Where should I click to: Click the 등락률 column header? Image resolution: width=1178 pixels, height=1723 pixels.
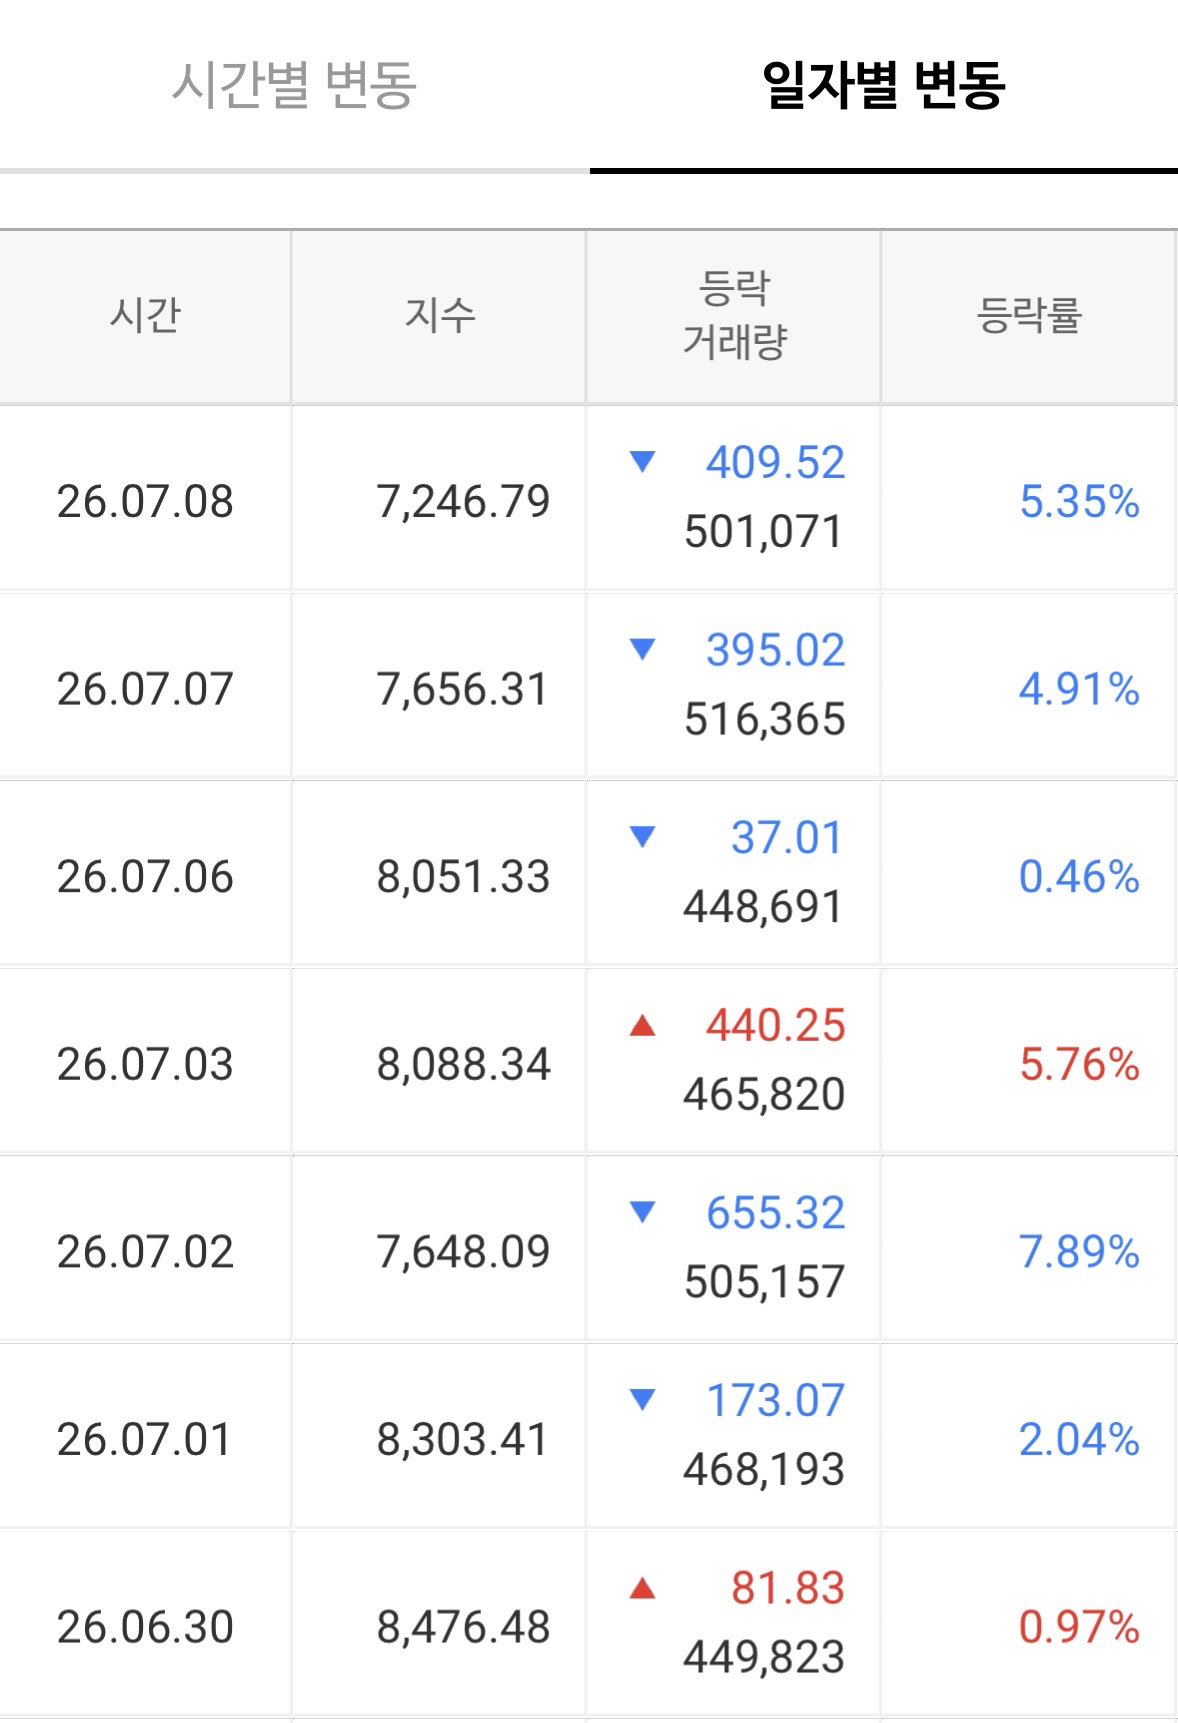click(x=1029, y=316)
